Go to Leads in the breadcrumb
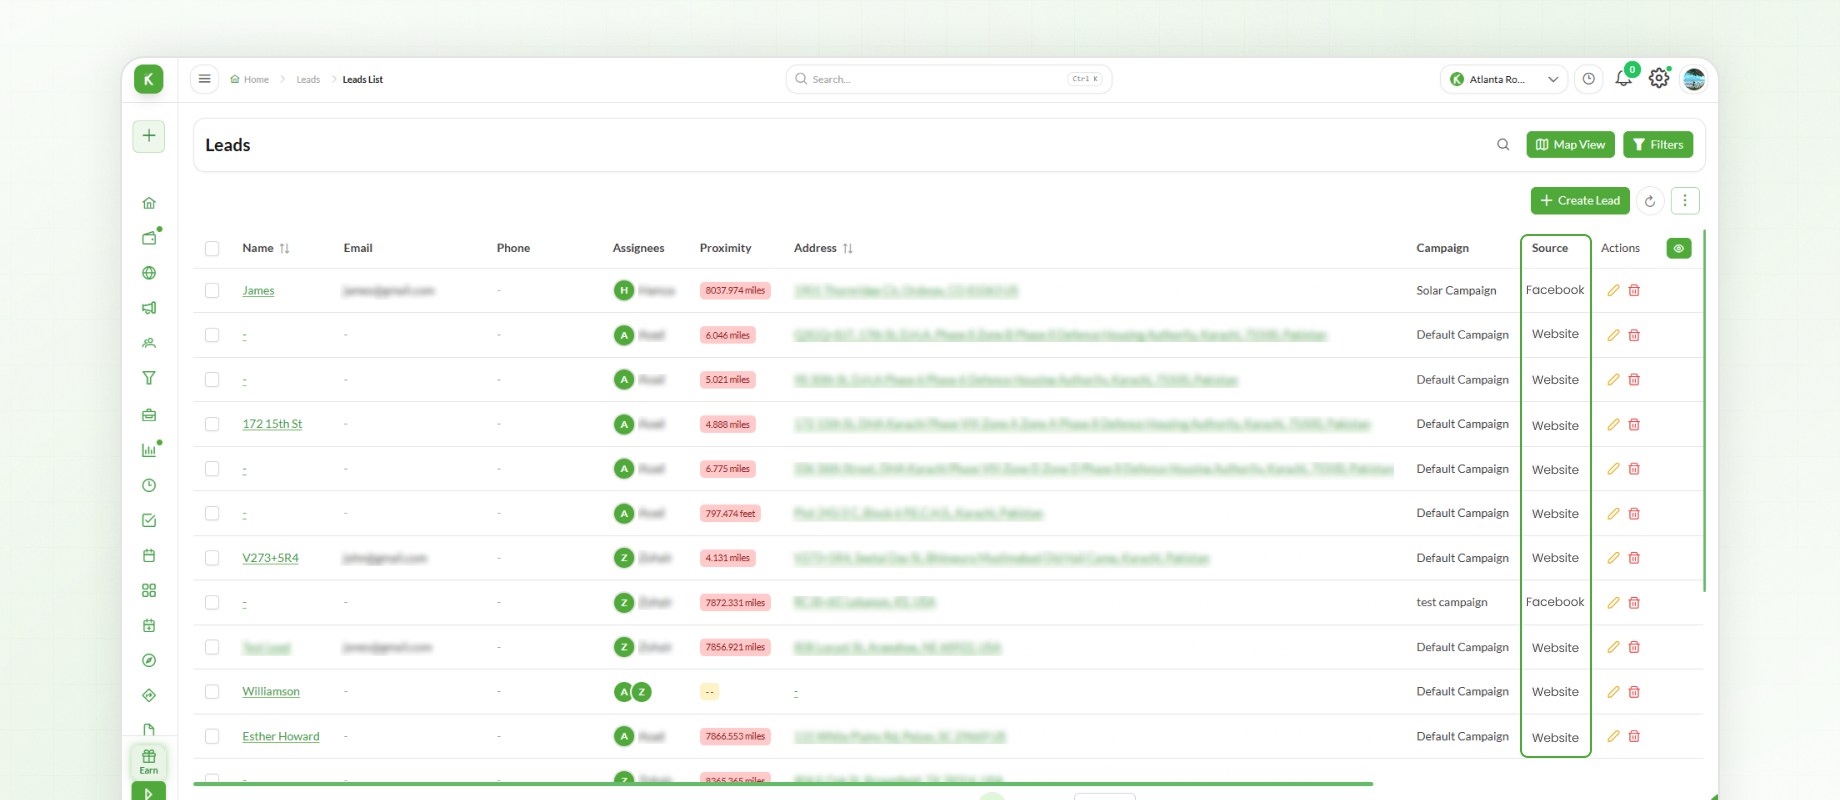Screen dimensions: 1840x800 [x=308, y=79]
